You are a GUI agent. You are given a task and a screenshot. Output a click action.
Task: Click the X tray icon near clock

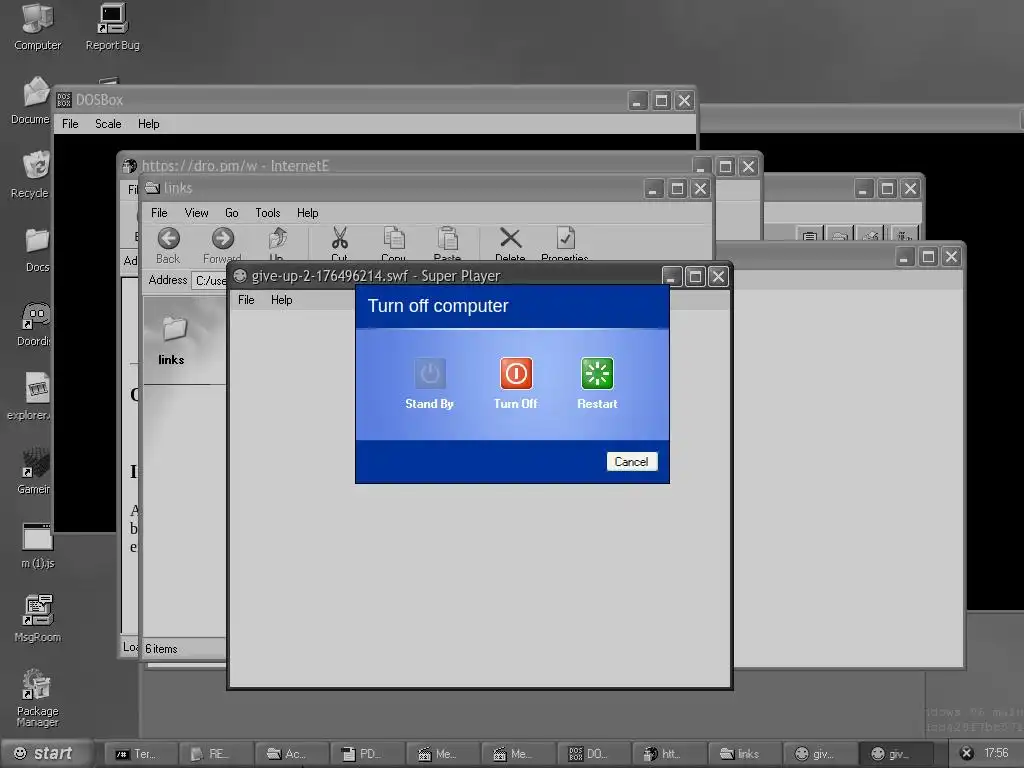967,754
